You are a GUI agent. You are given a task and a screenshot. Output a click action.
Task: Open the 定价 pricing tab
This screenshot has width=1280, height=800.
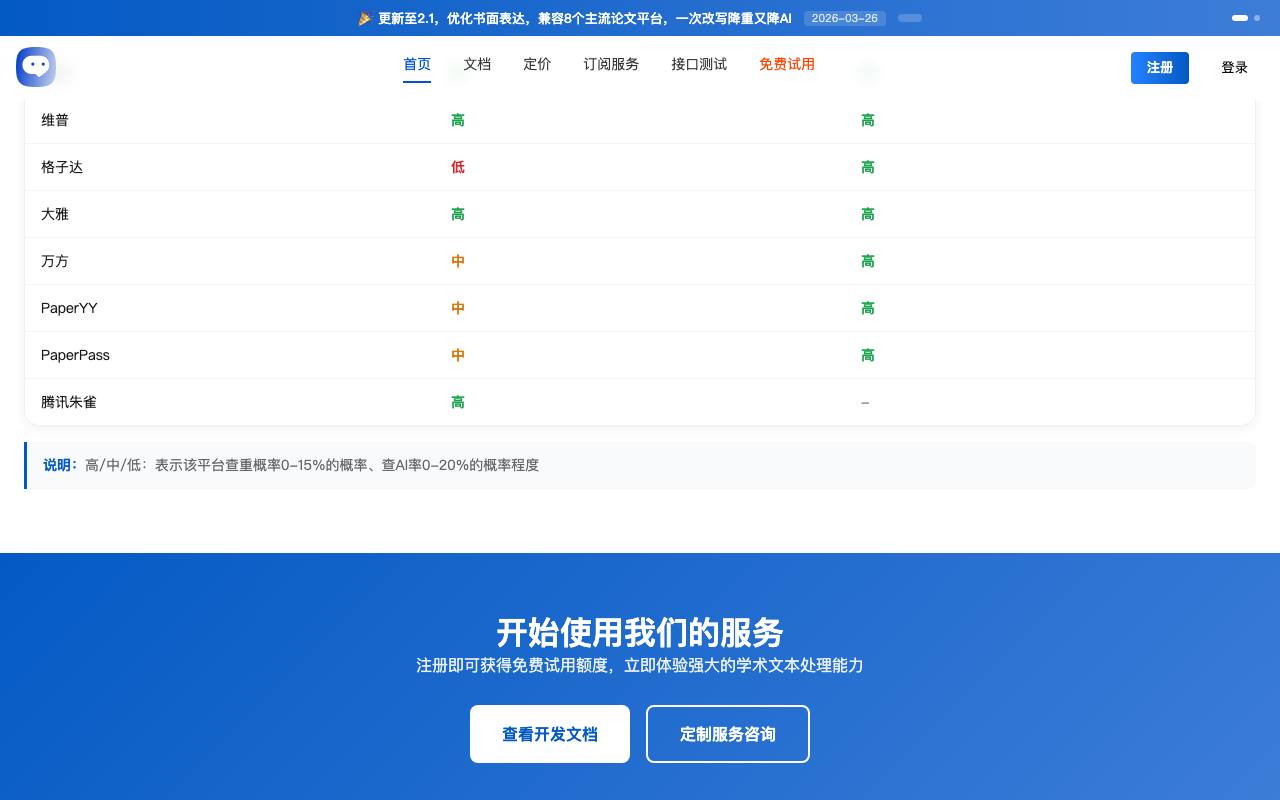pos(537,65)
